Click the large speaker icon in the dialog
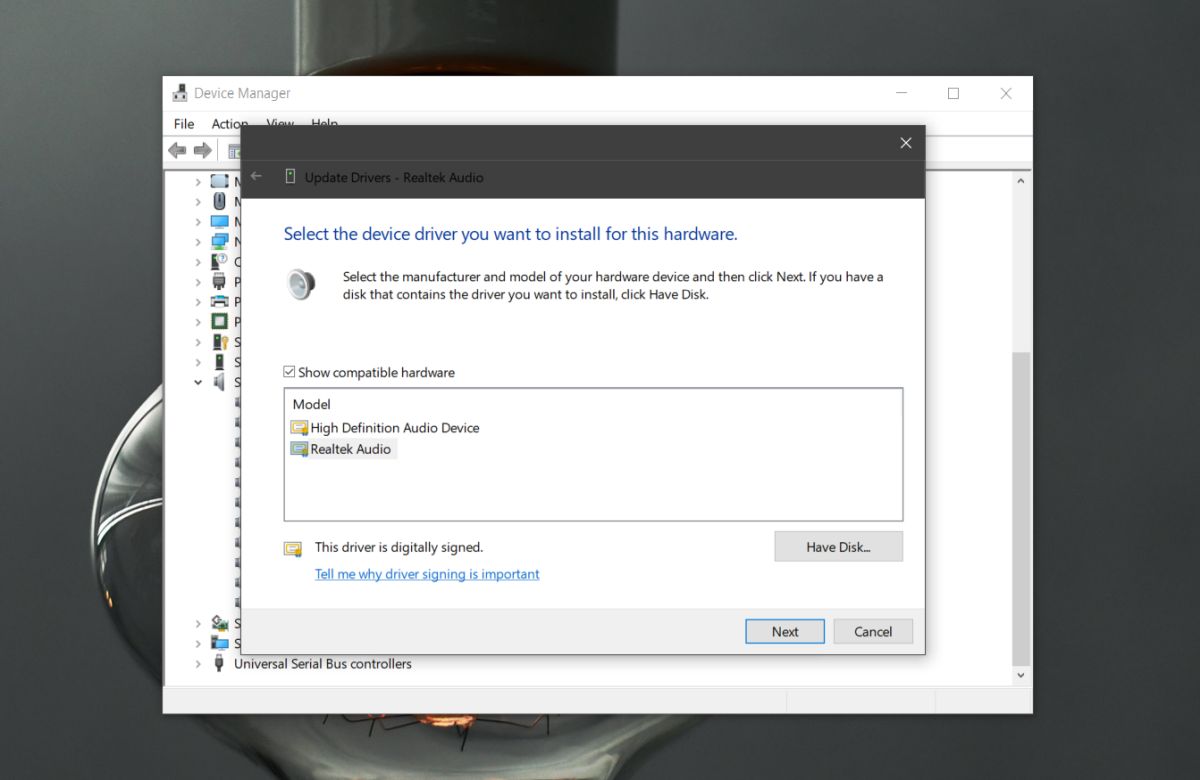This screenshot has height=780, width=1200. pyautogui.click(x=301, y=285)
